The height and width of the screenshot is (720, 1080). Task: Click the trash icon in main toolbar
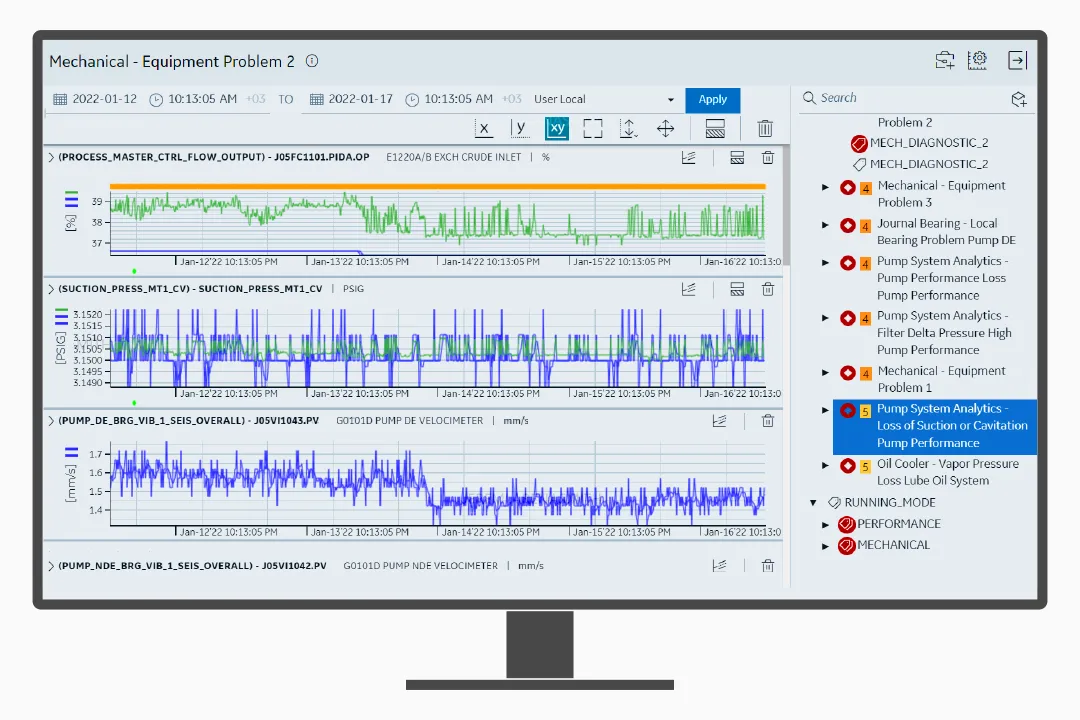click(x=765, y=128)
